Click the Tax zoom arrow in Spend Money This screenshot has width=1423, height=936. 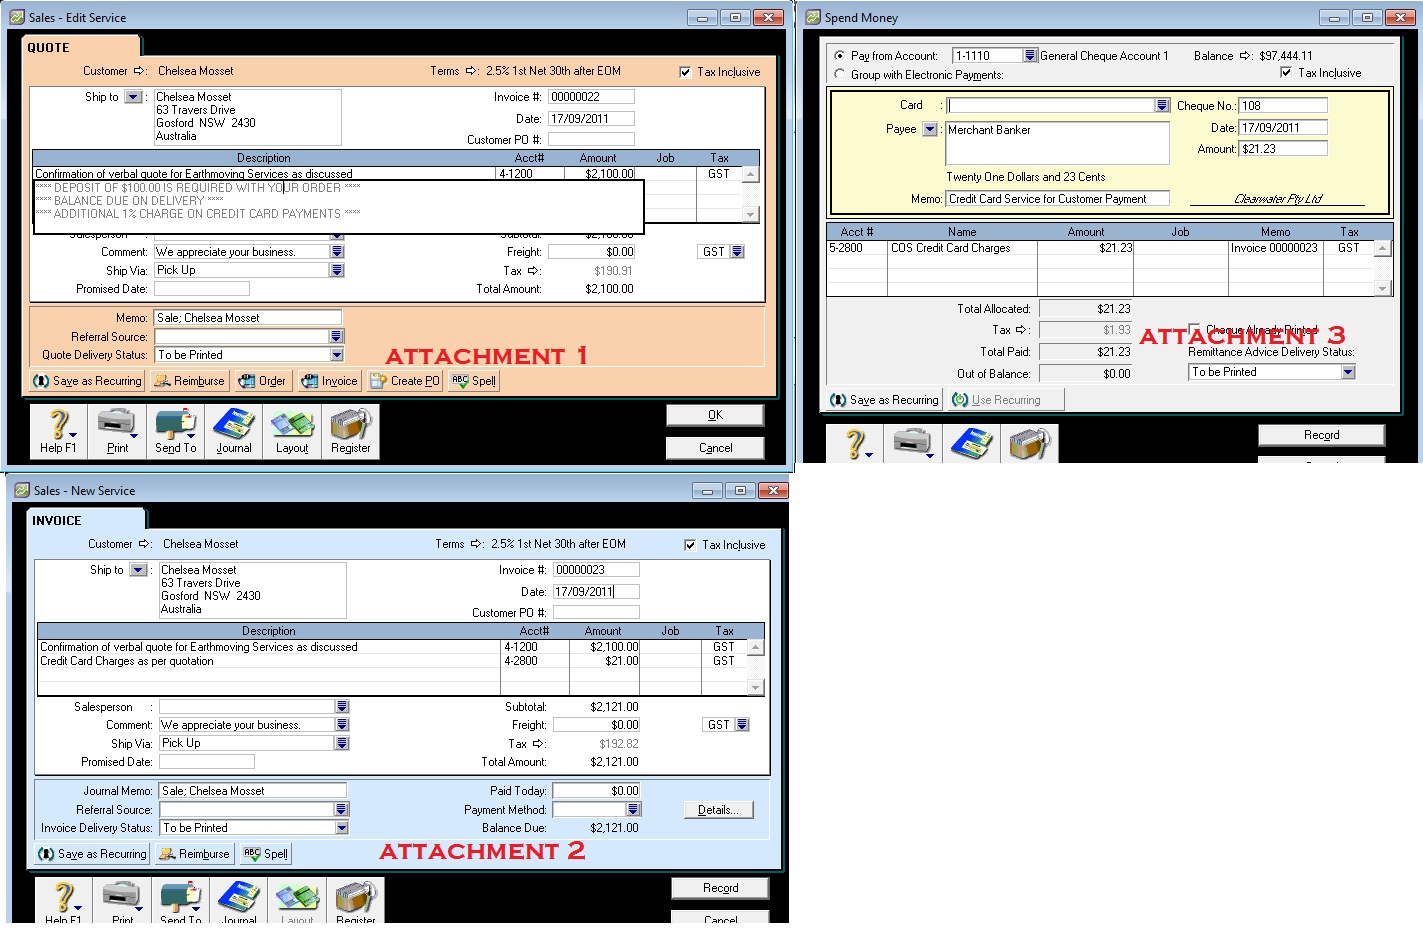pyautogui.click(x=1022, y=330)
